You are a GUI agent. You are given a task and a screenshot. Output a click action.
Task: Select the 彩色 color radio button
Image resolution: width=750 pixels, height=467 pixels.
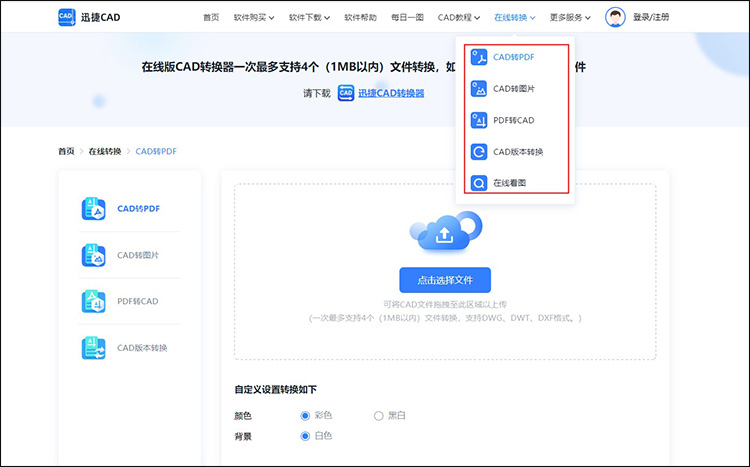[x=305, y=415]
